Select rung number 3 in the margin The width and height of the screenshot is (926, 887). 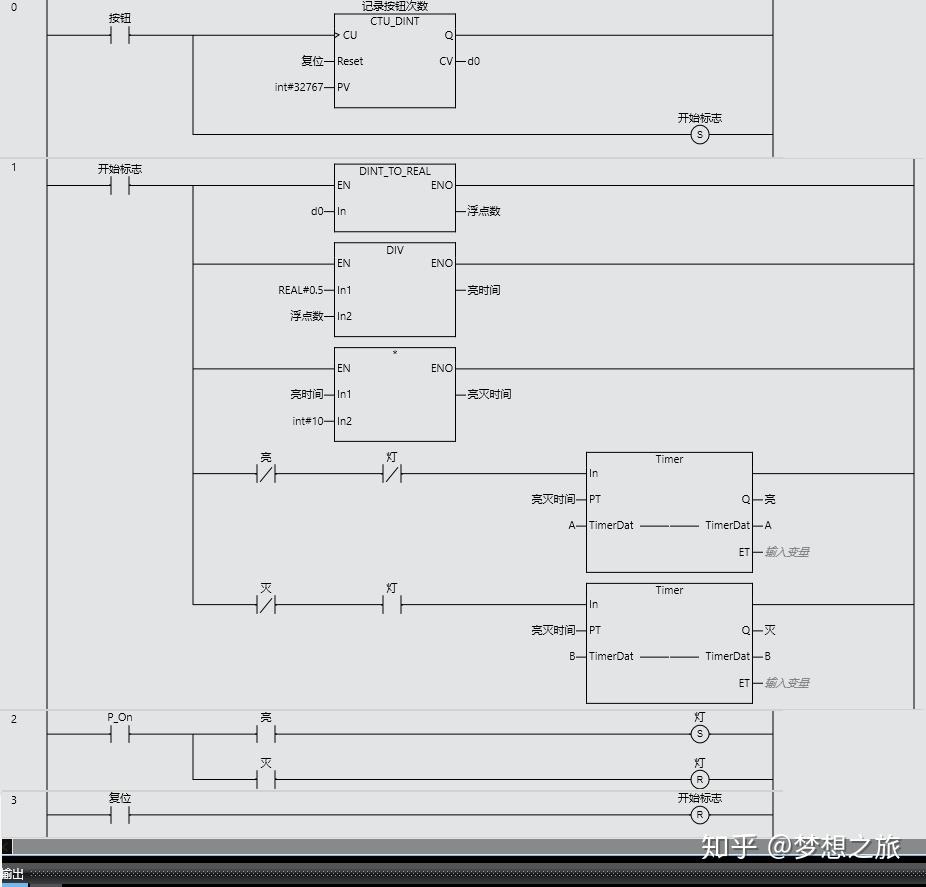click(x=14, y=800)
